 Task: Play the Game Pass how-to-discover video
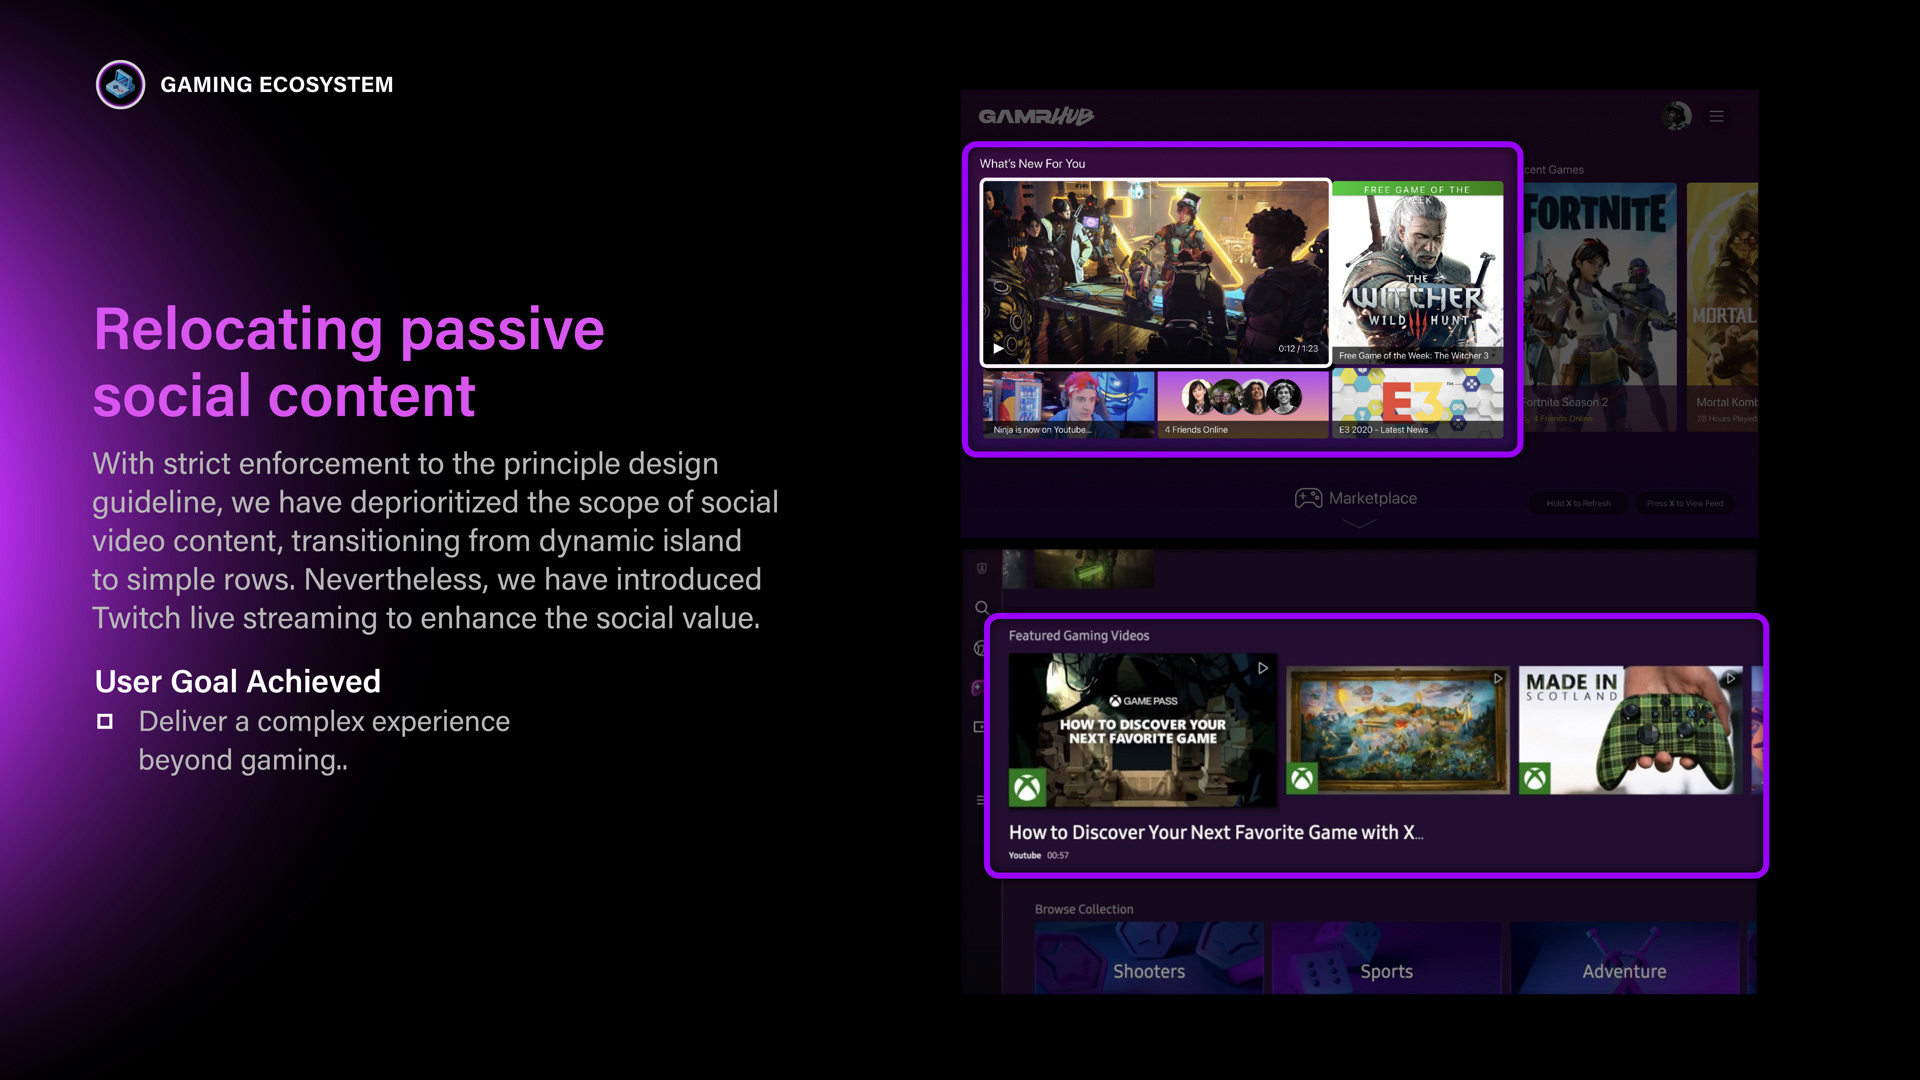coord(1142,730)
